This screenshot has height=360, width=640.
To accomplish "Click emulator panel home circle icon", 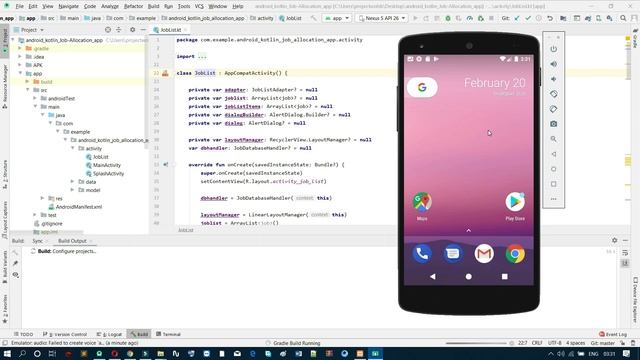I will point(553,169).
